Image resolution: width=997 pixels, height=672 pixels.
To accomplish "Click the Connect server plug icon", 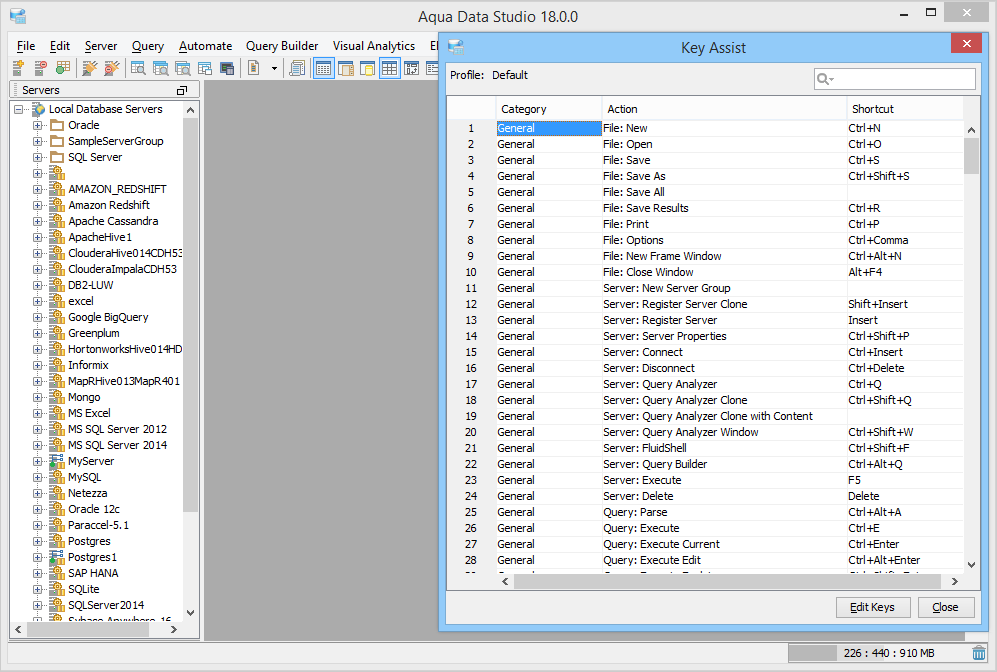I will click(89, 68).
